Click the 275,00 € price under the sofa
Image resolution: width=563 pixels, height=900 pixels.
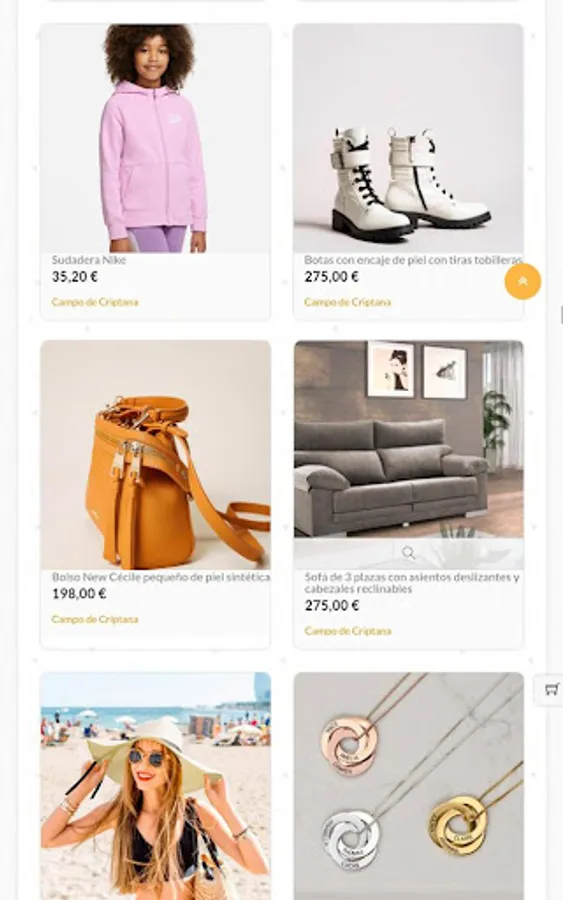pyautogui.click(x=332, y=606)
